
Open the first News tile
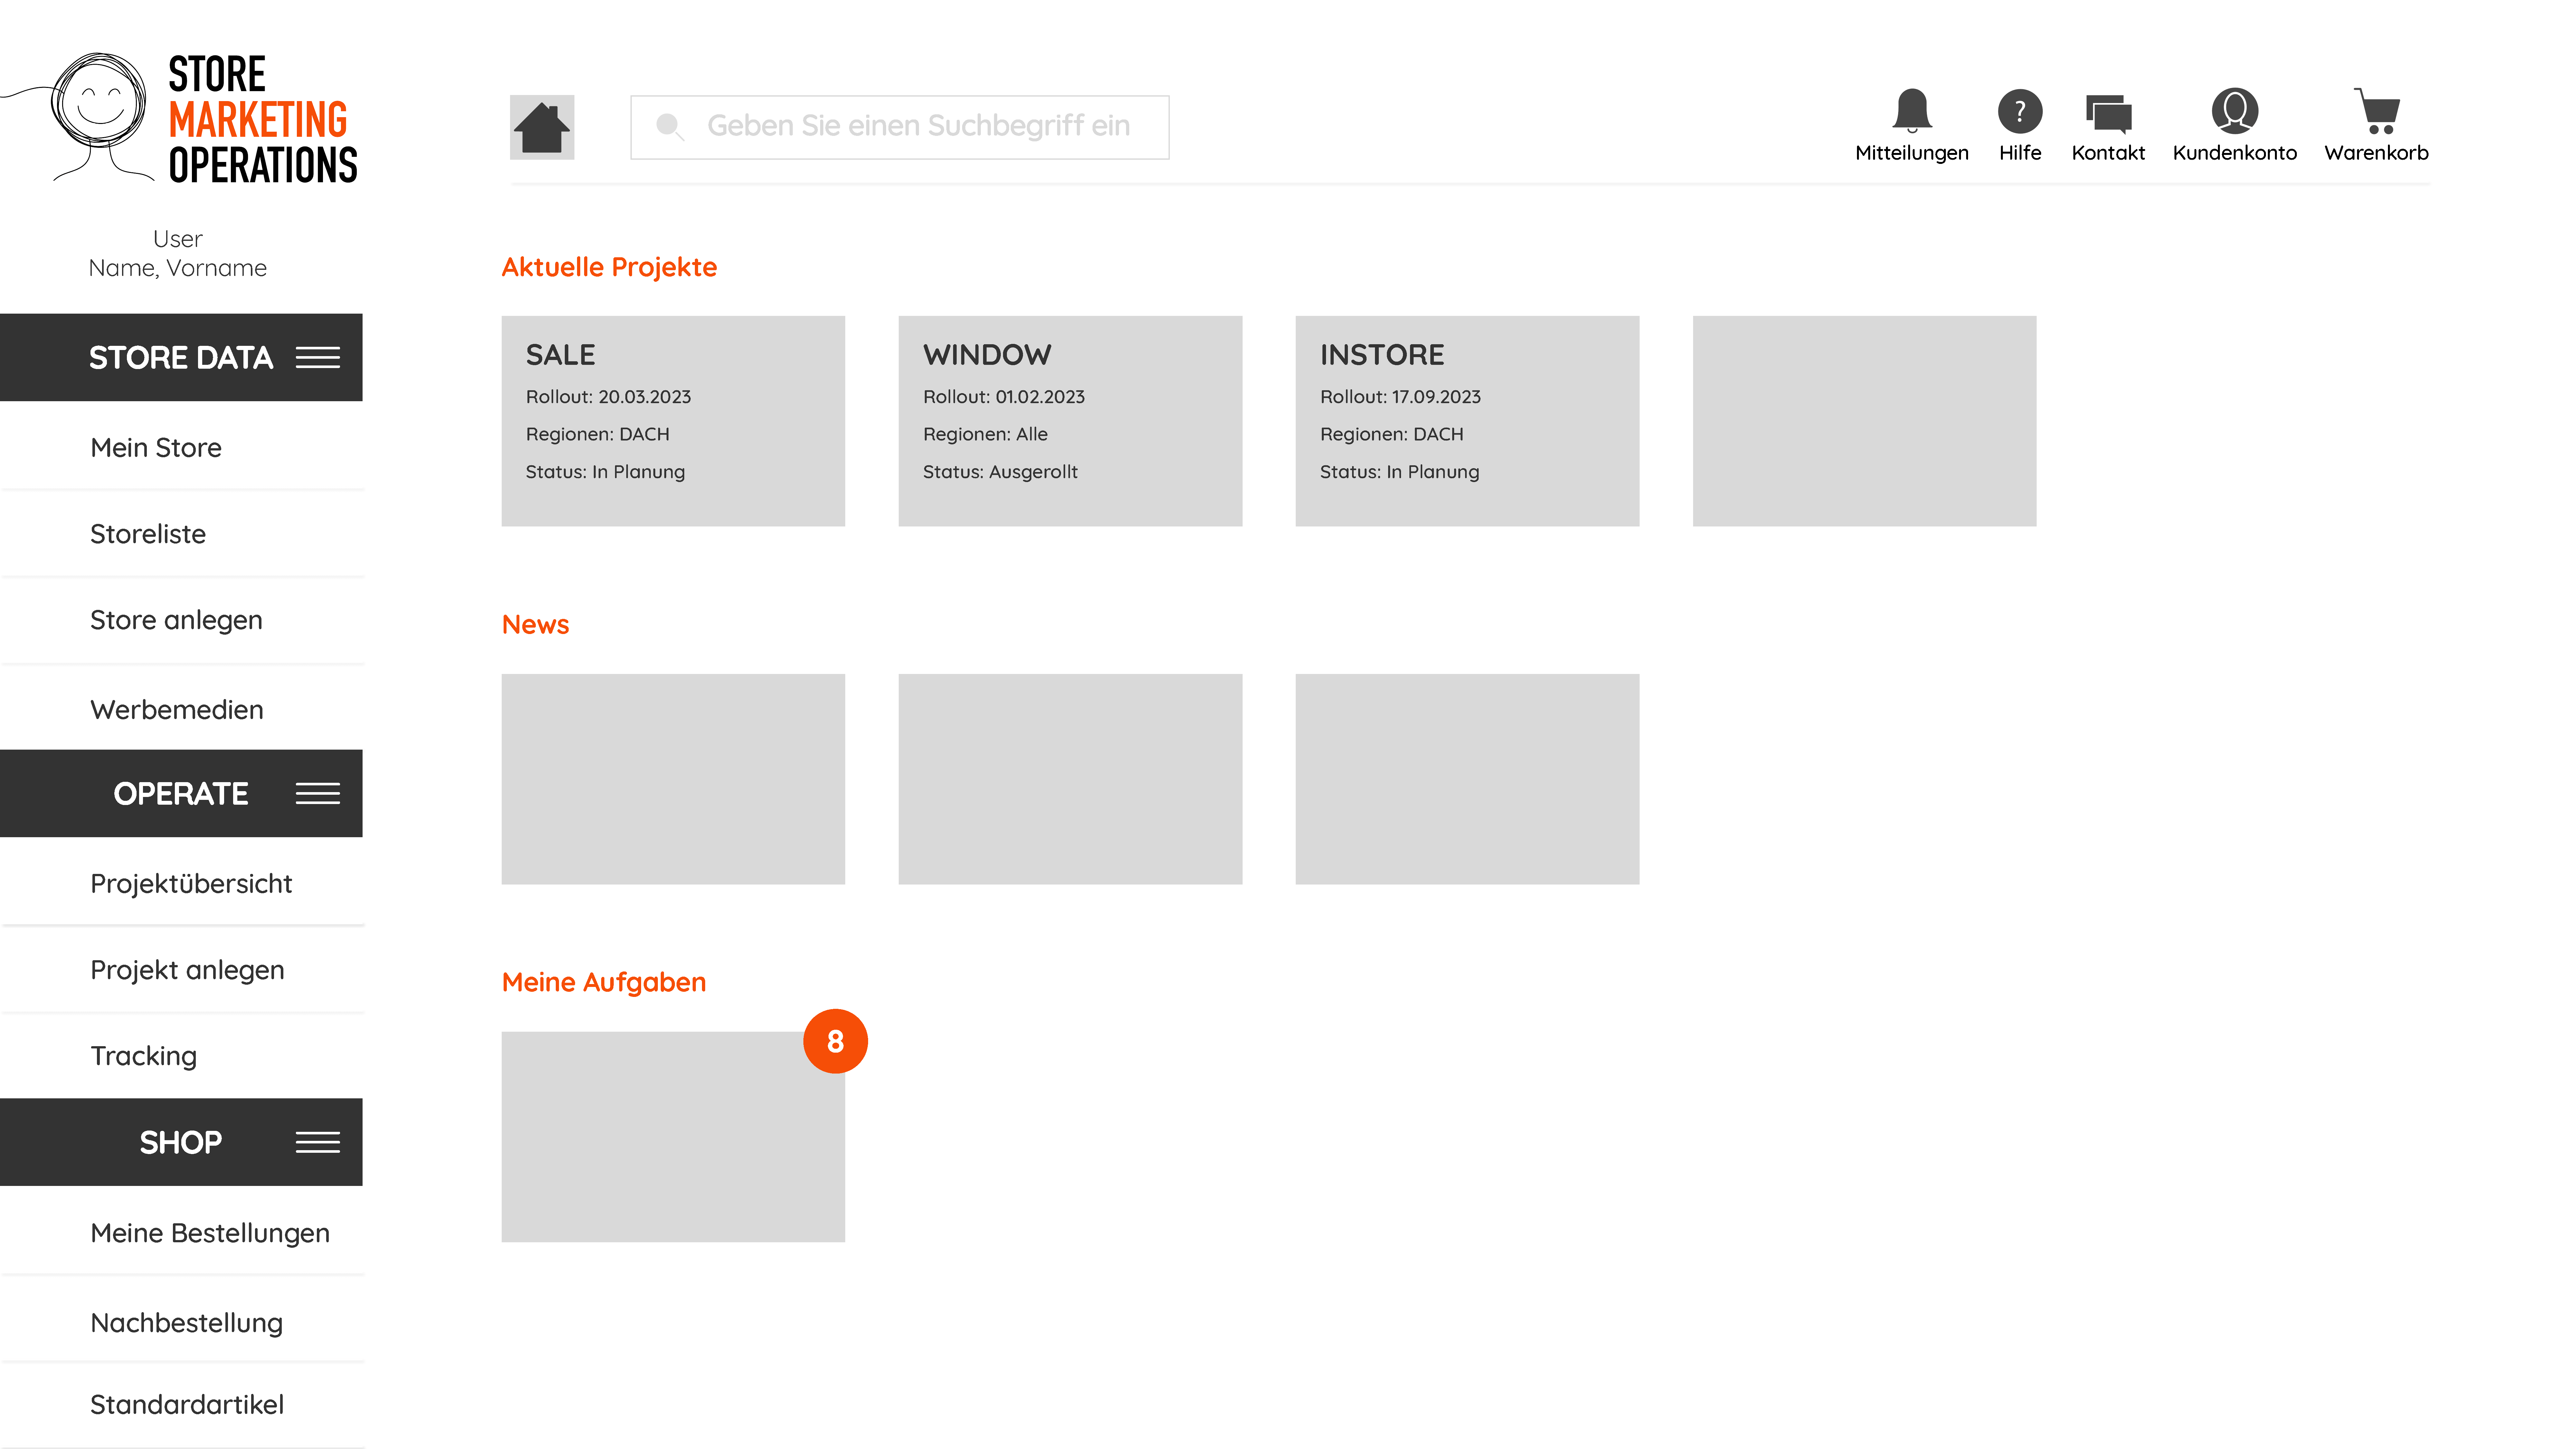[x=673, y=779]
